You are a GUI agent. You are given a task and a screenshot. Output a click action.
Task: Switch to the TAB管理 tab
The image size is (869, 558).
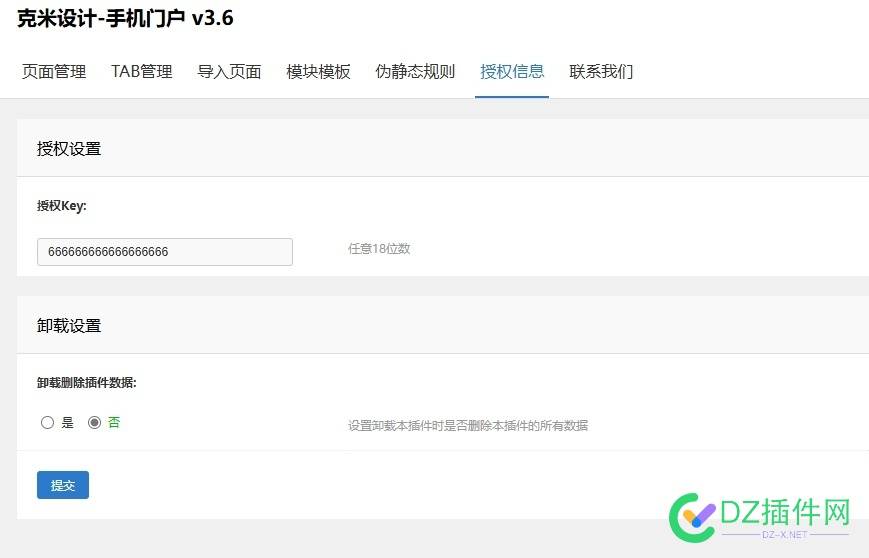(x=142, y=71)
